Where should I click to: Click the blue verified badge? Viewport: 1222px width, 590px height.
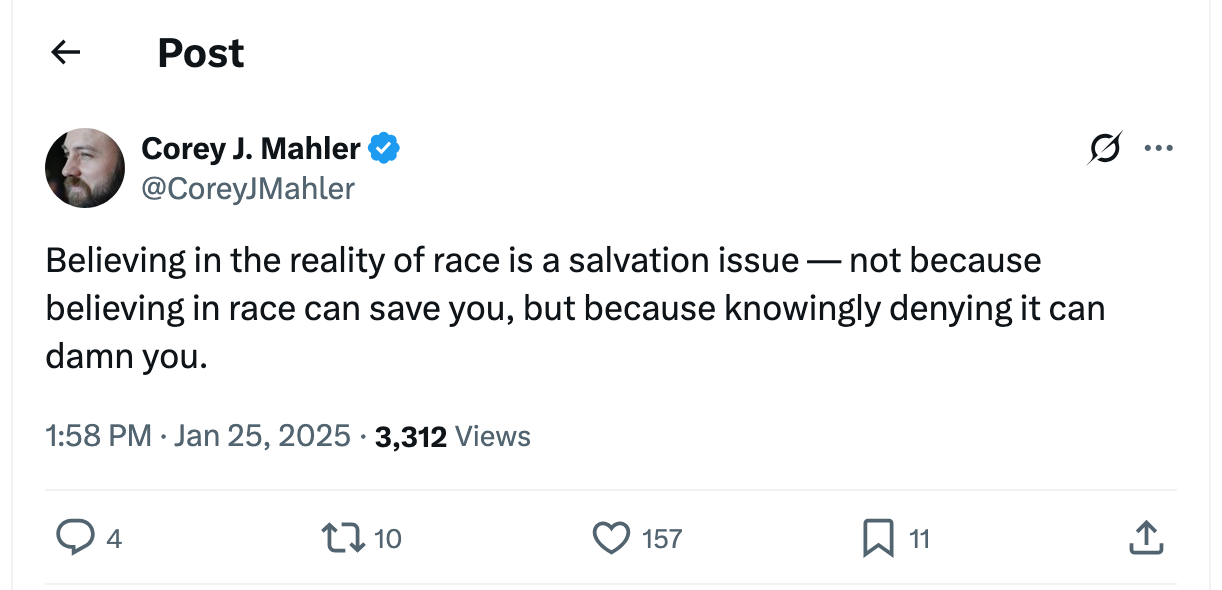[384, 149]
